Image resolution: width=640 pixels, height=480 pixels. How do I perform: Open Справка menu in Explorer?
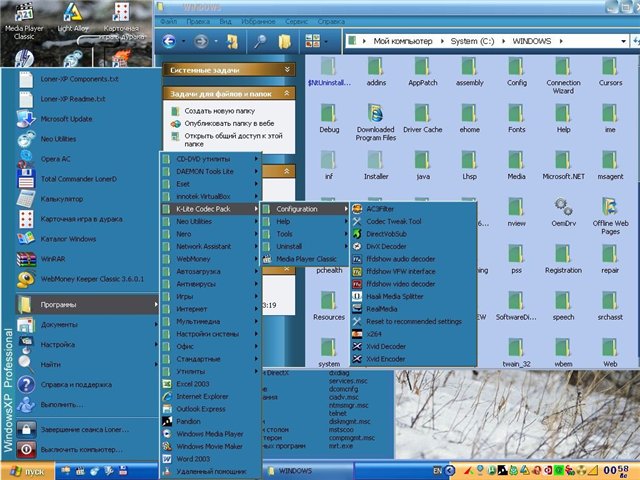tap(331, 22)
